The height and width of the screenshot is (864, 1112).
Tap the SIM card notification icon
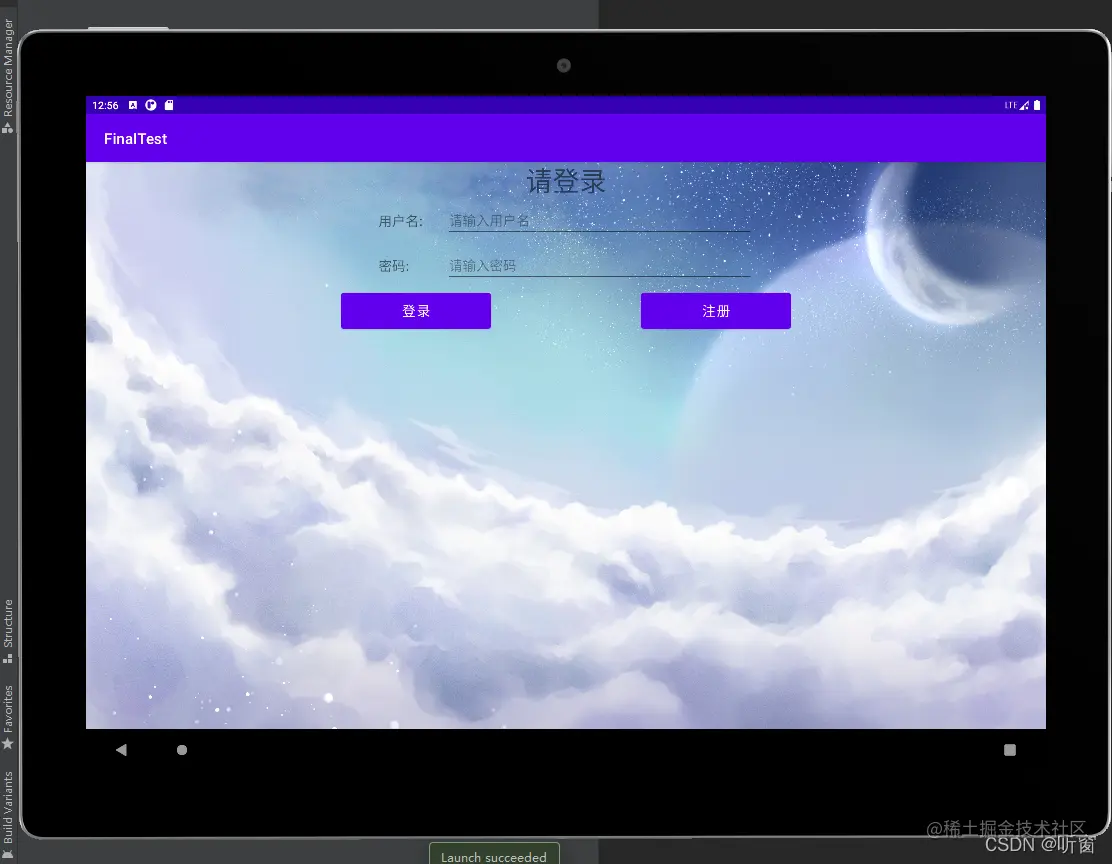pos(168,105)
